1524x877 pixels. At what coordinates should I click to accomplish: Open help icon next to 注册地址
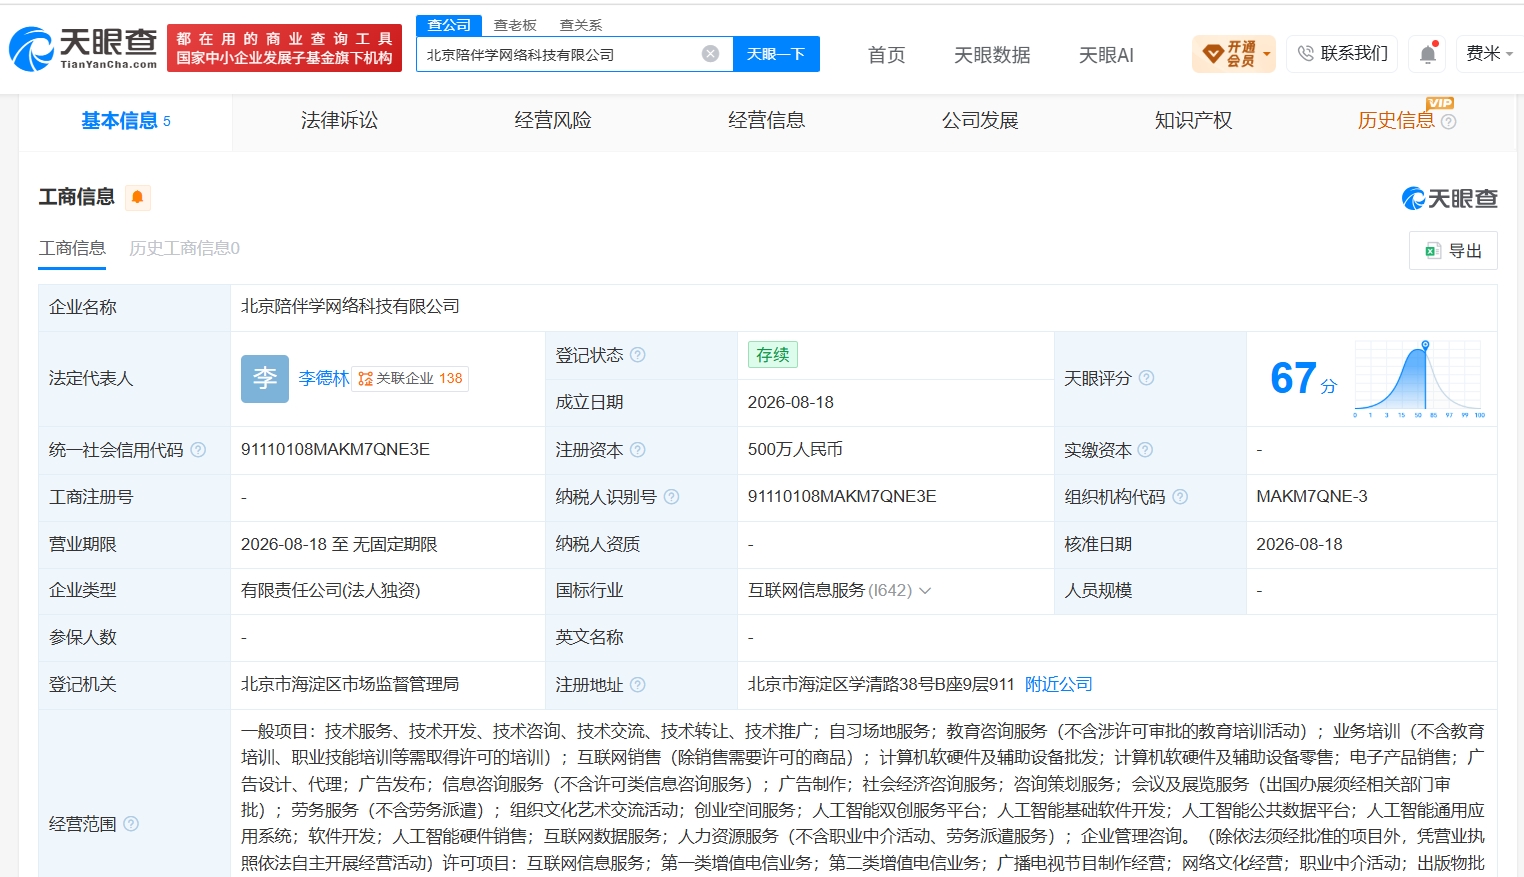point(637,685)
